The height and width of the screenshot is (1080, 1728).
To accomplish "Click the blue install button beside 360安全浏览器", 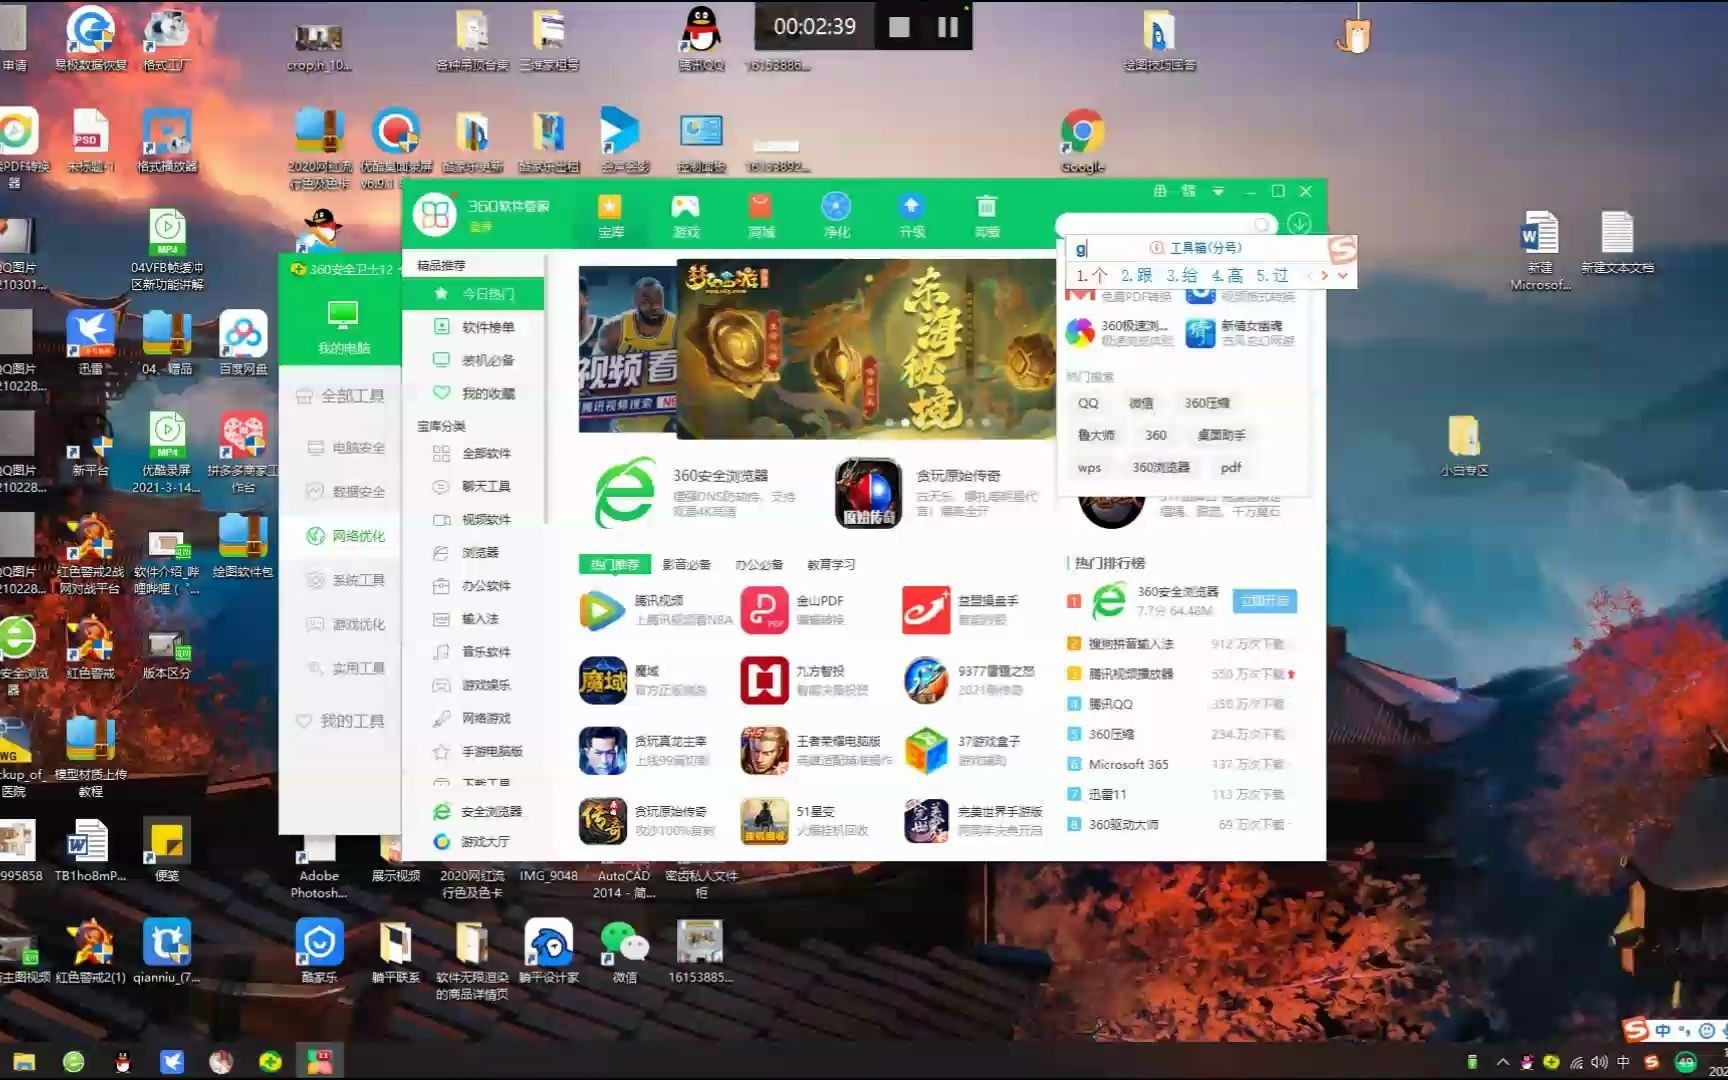I will pos(1264,601).
